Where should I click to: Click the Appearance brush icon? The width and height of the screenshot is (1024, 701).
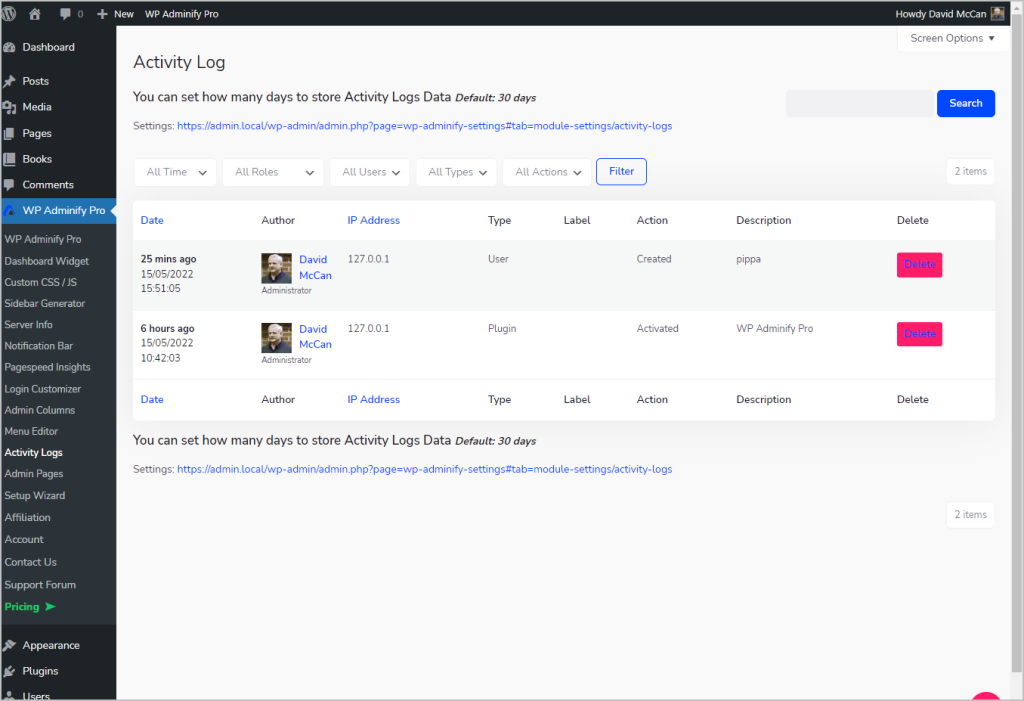click(9, 645)
